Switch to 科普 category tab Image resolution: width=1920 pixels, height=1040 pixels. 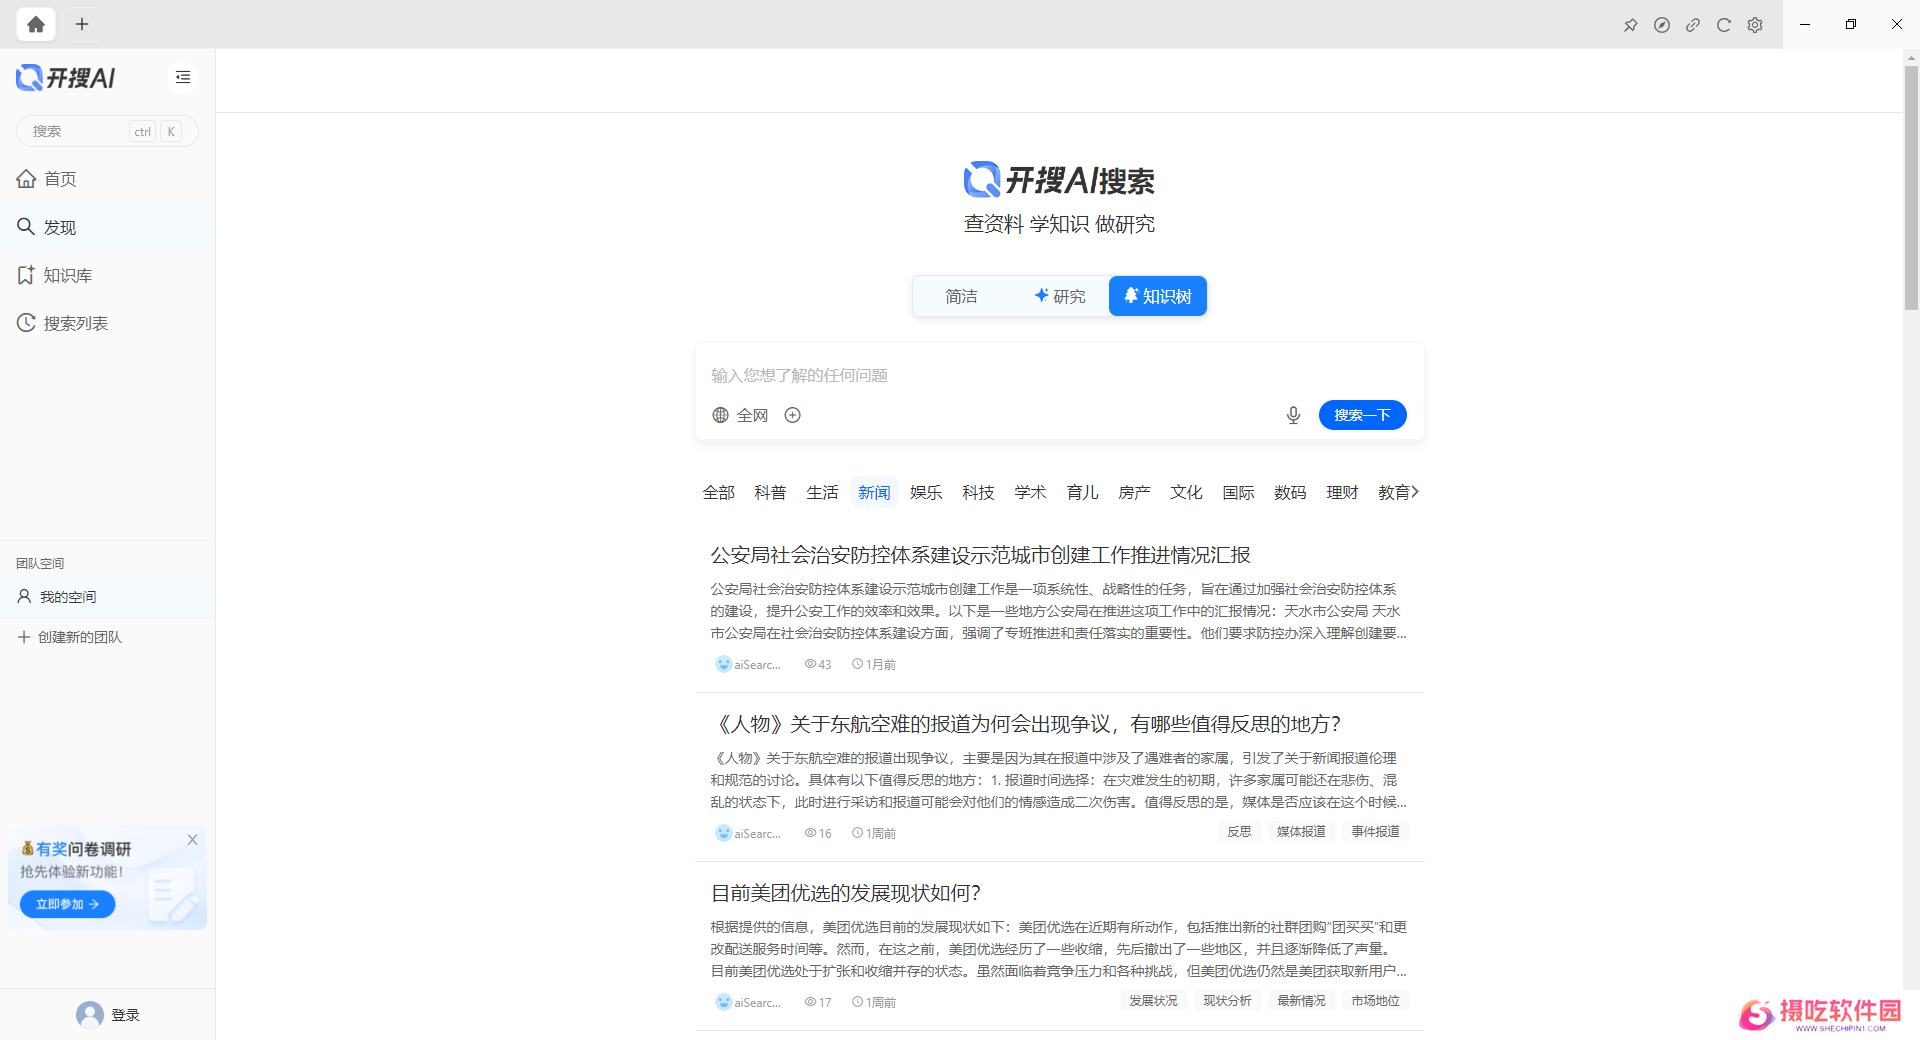tap(770, 492)
